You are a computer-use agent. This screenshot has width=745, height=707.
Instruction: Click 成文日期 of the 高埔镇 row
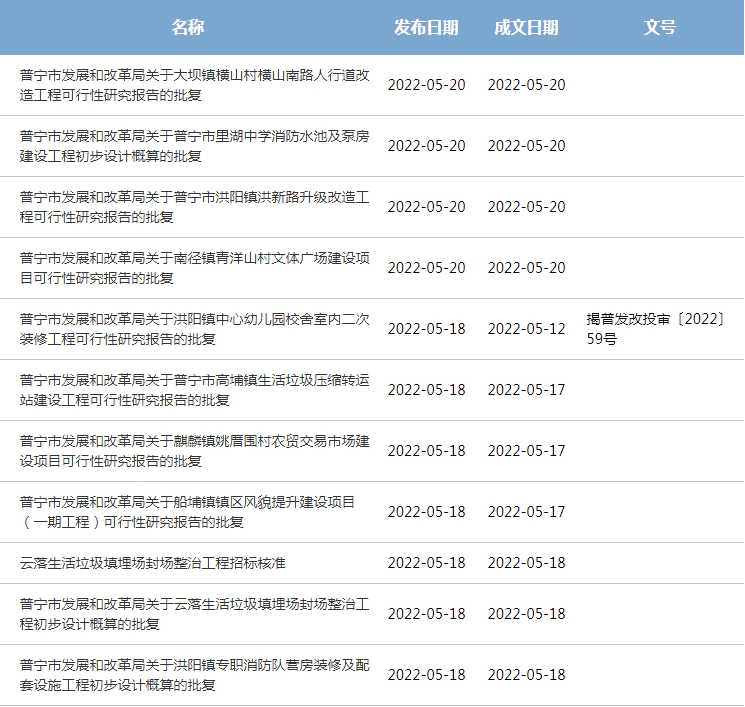(526, 390)
